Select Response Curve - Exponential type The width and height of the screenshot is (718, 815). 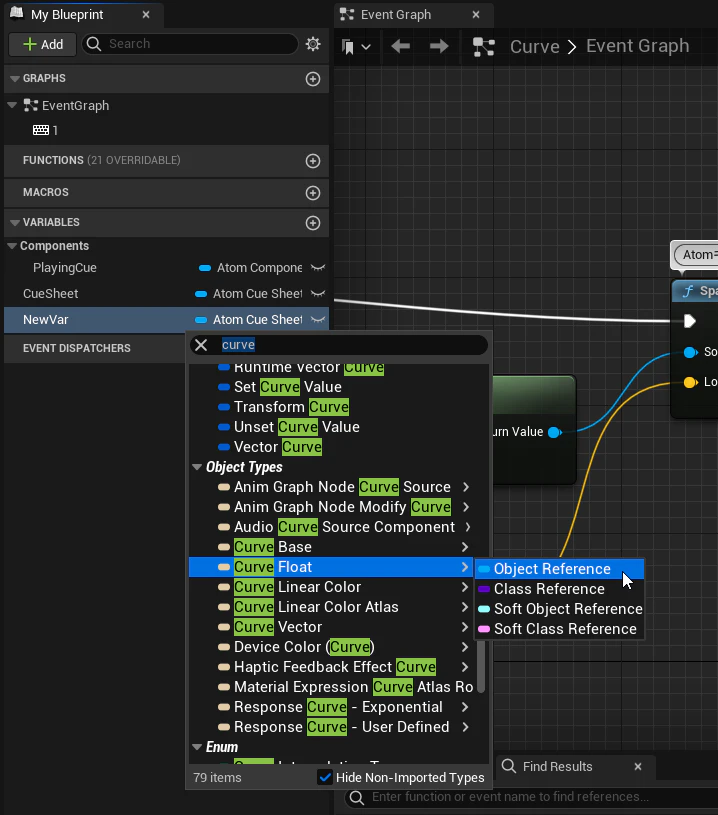[x=338, y=707]
